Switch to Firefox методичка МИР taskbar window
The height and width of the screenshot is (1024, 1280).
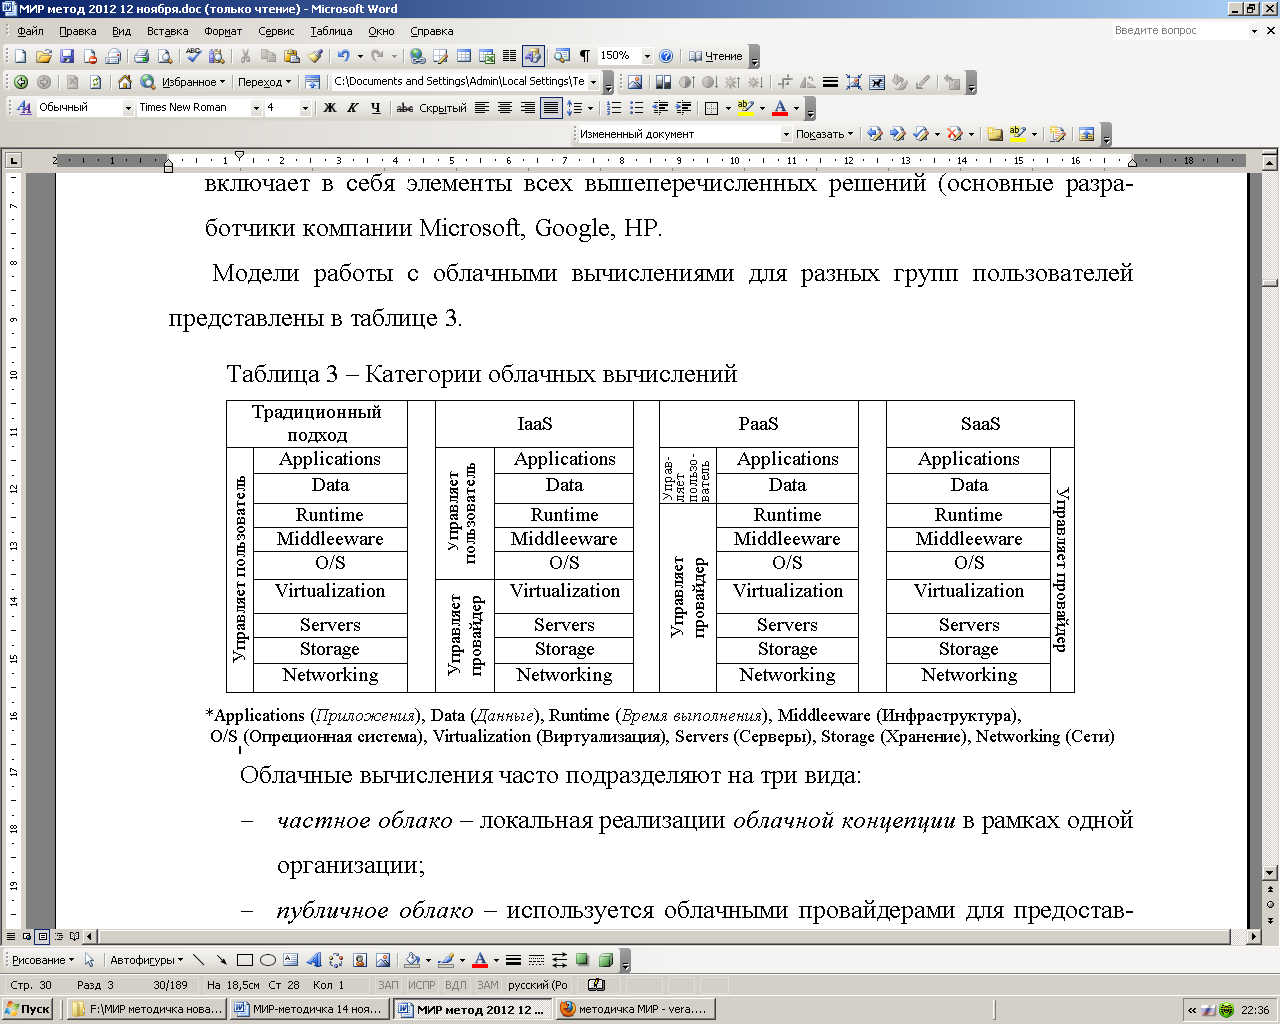[635, 1010]
